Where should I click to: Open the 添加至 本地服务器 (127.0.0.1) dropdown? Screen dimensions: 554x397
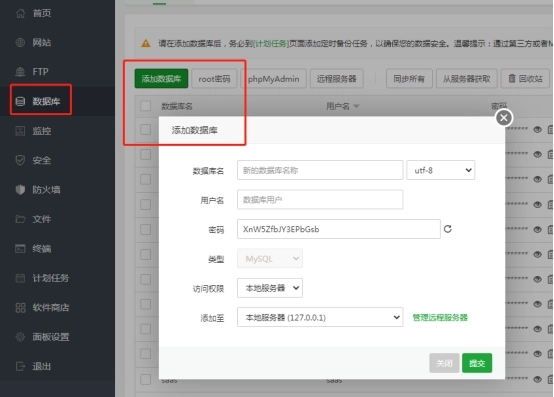coord(320,317)
